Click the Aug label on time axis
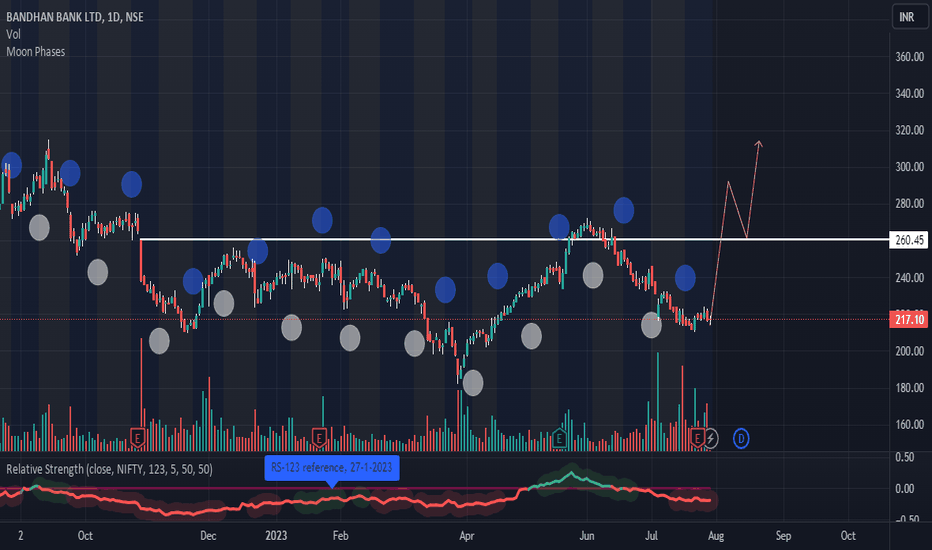 click(716, 536)
